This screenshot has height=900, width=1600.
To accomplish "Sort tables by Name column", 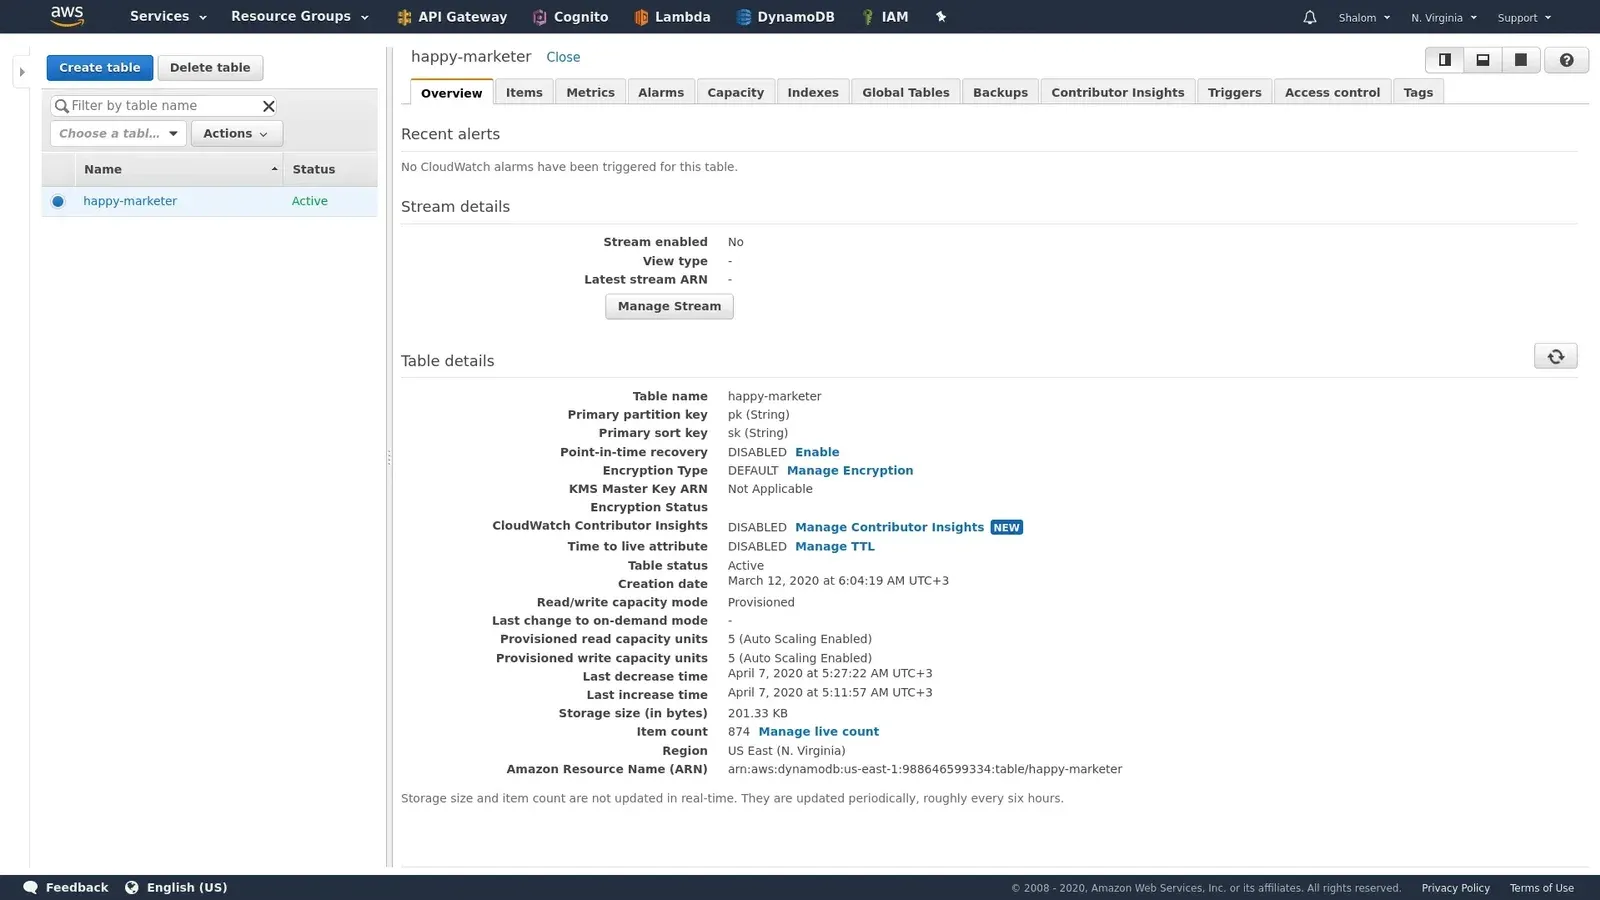I will [178, 170].
